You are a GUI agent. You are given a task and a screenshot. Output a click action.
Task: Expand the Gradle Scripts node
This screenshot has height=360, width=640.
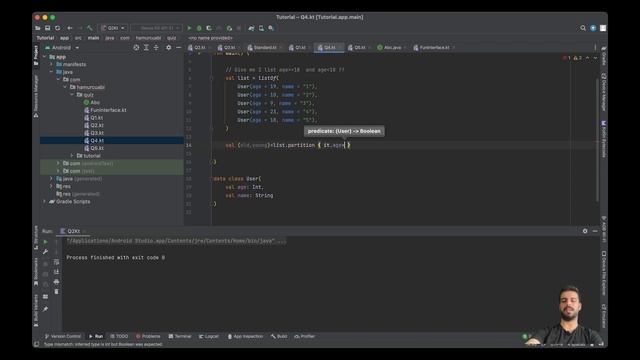tap(44, 202)
